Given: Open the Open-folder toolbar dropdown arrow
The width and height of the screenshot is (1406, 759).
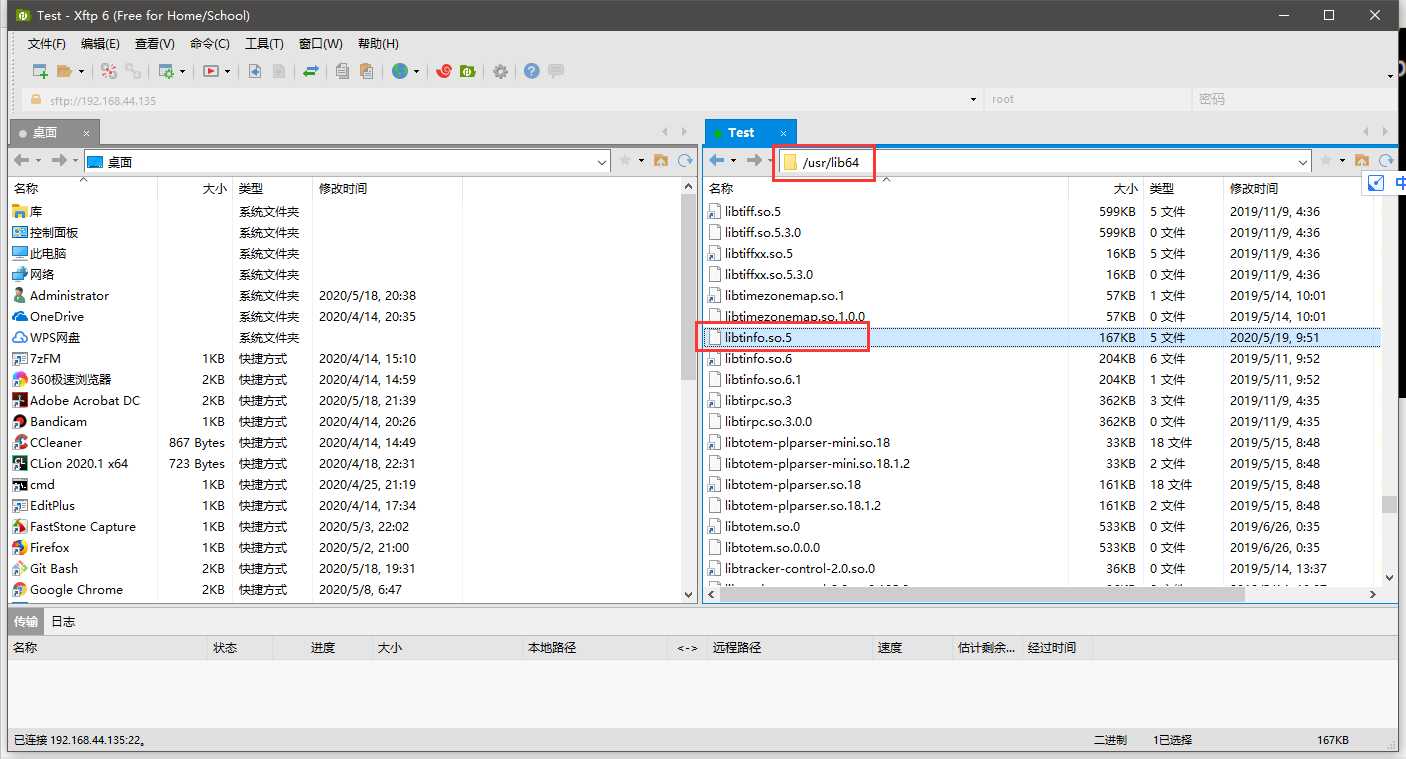Looking at the screenshot, I should (81, 72).
